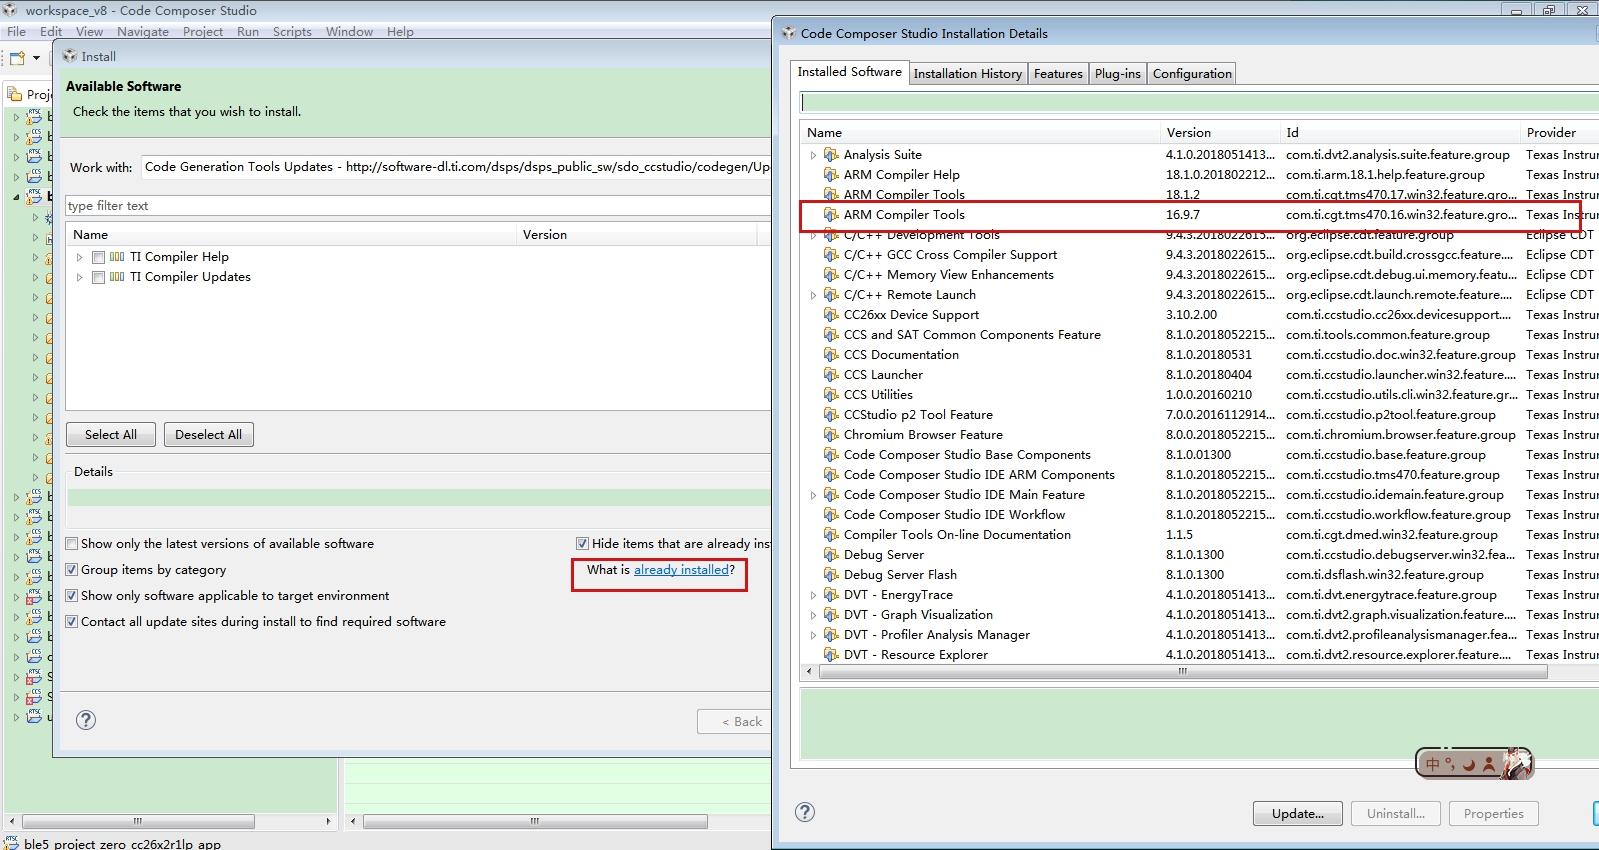
Task: Expand the DVT - EnergyTrace row
Action: [813, 595]
